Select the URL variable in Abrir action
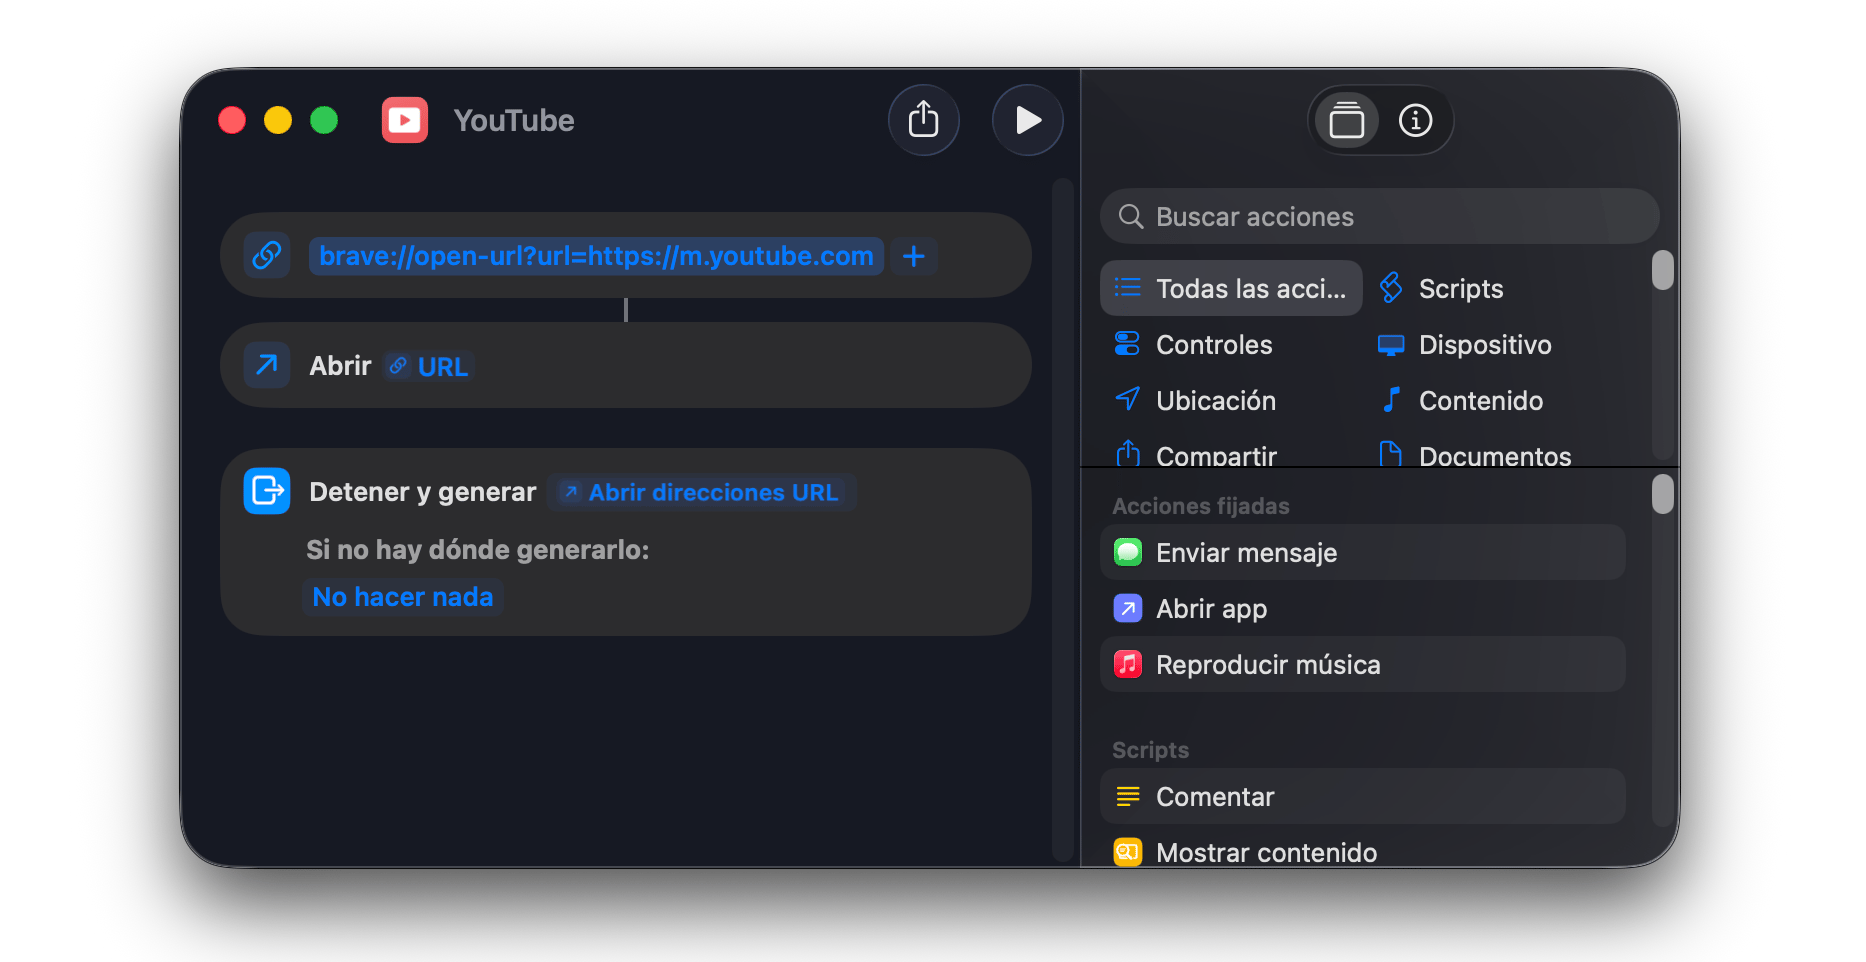Image resolution: width=1866 pixels, height=962 pixels. pyautogui.click(x=429, y=366)
